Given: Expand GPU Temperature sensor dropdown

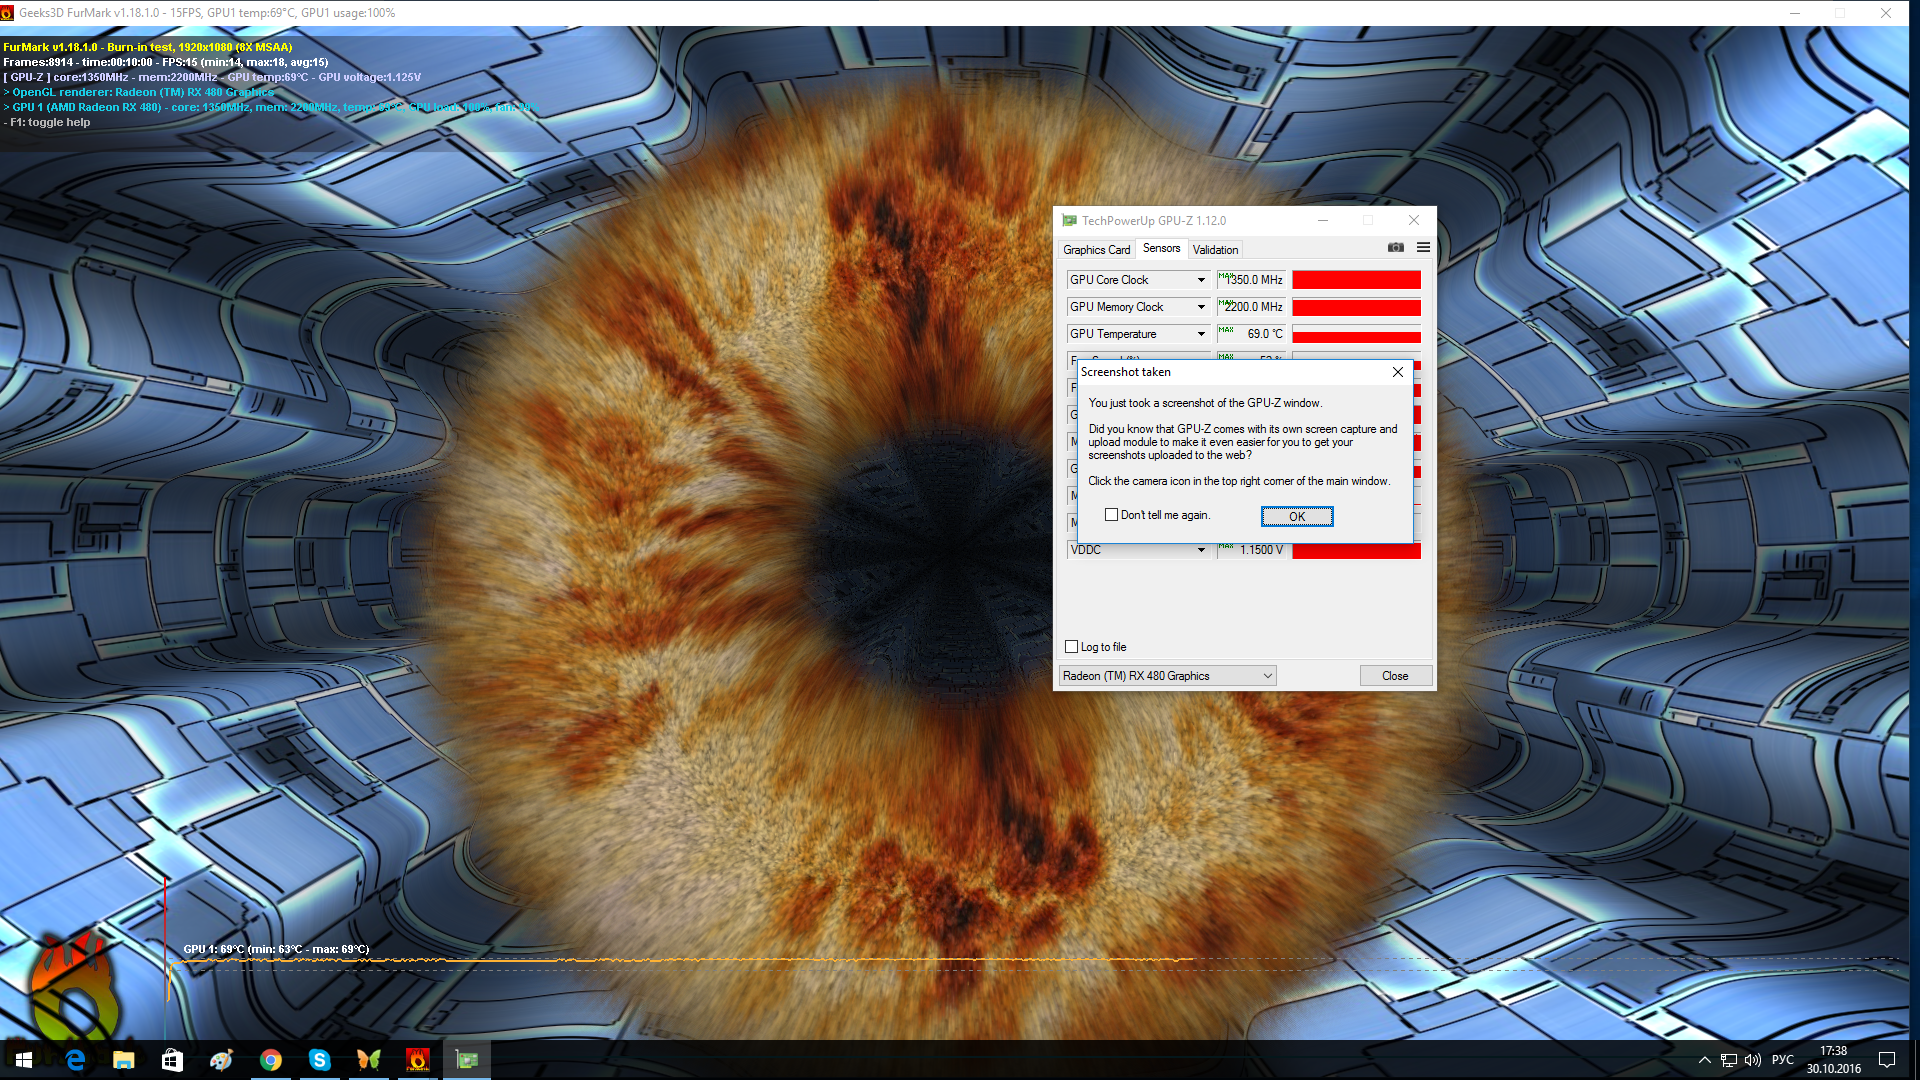Looking at the screenshot, I should coord(1201,334).
